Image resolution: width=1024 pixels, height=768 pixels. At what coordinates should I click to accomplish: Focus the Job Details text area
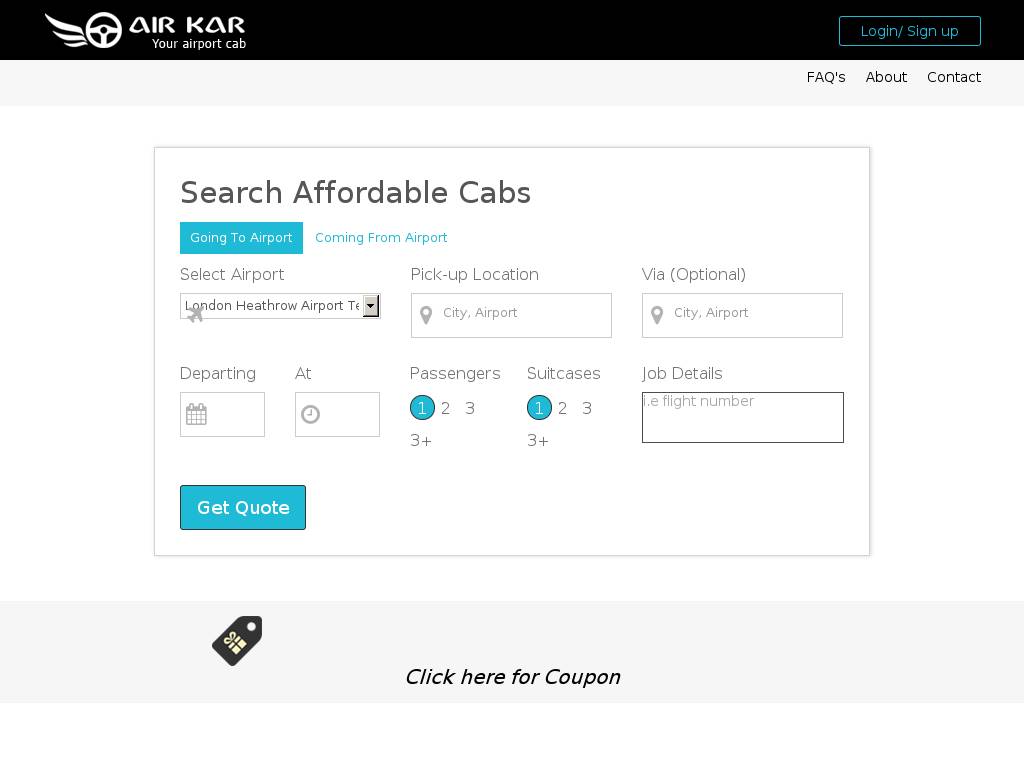(742, 417)
